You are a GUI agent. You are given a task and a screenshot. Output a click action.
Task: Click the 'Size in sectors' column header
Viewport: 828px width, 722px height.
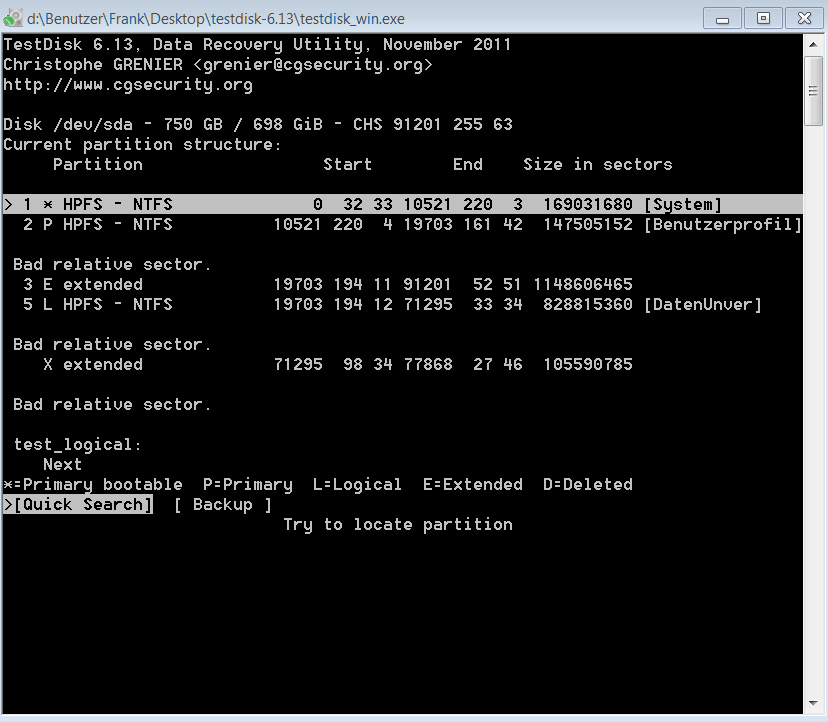(x=598, y=164)
